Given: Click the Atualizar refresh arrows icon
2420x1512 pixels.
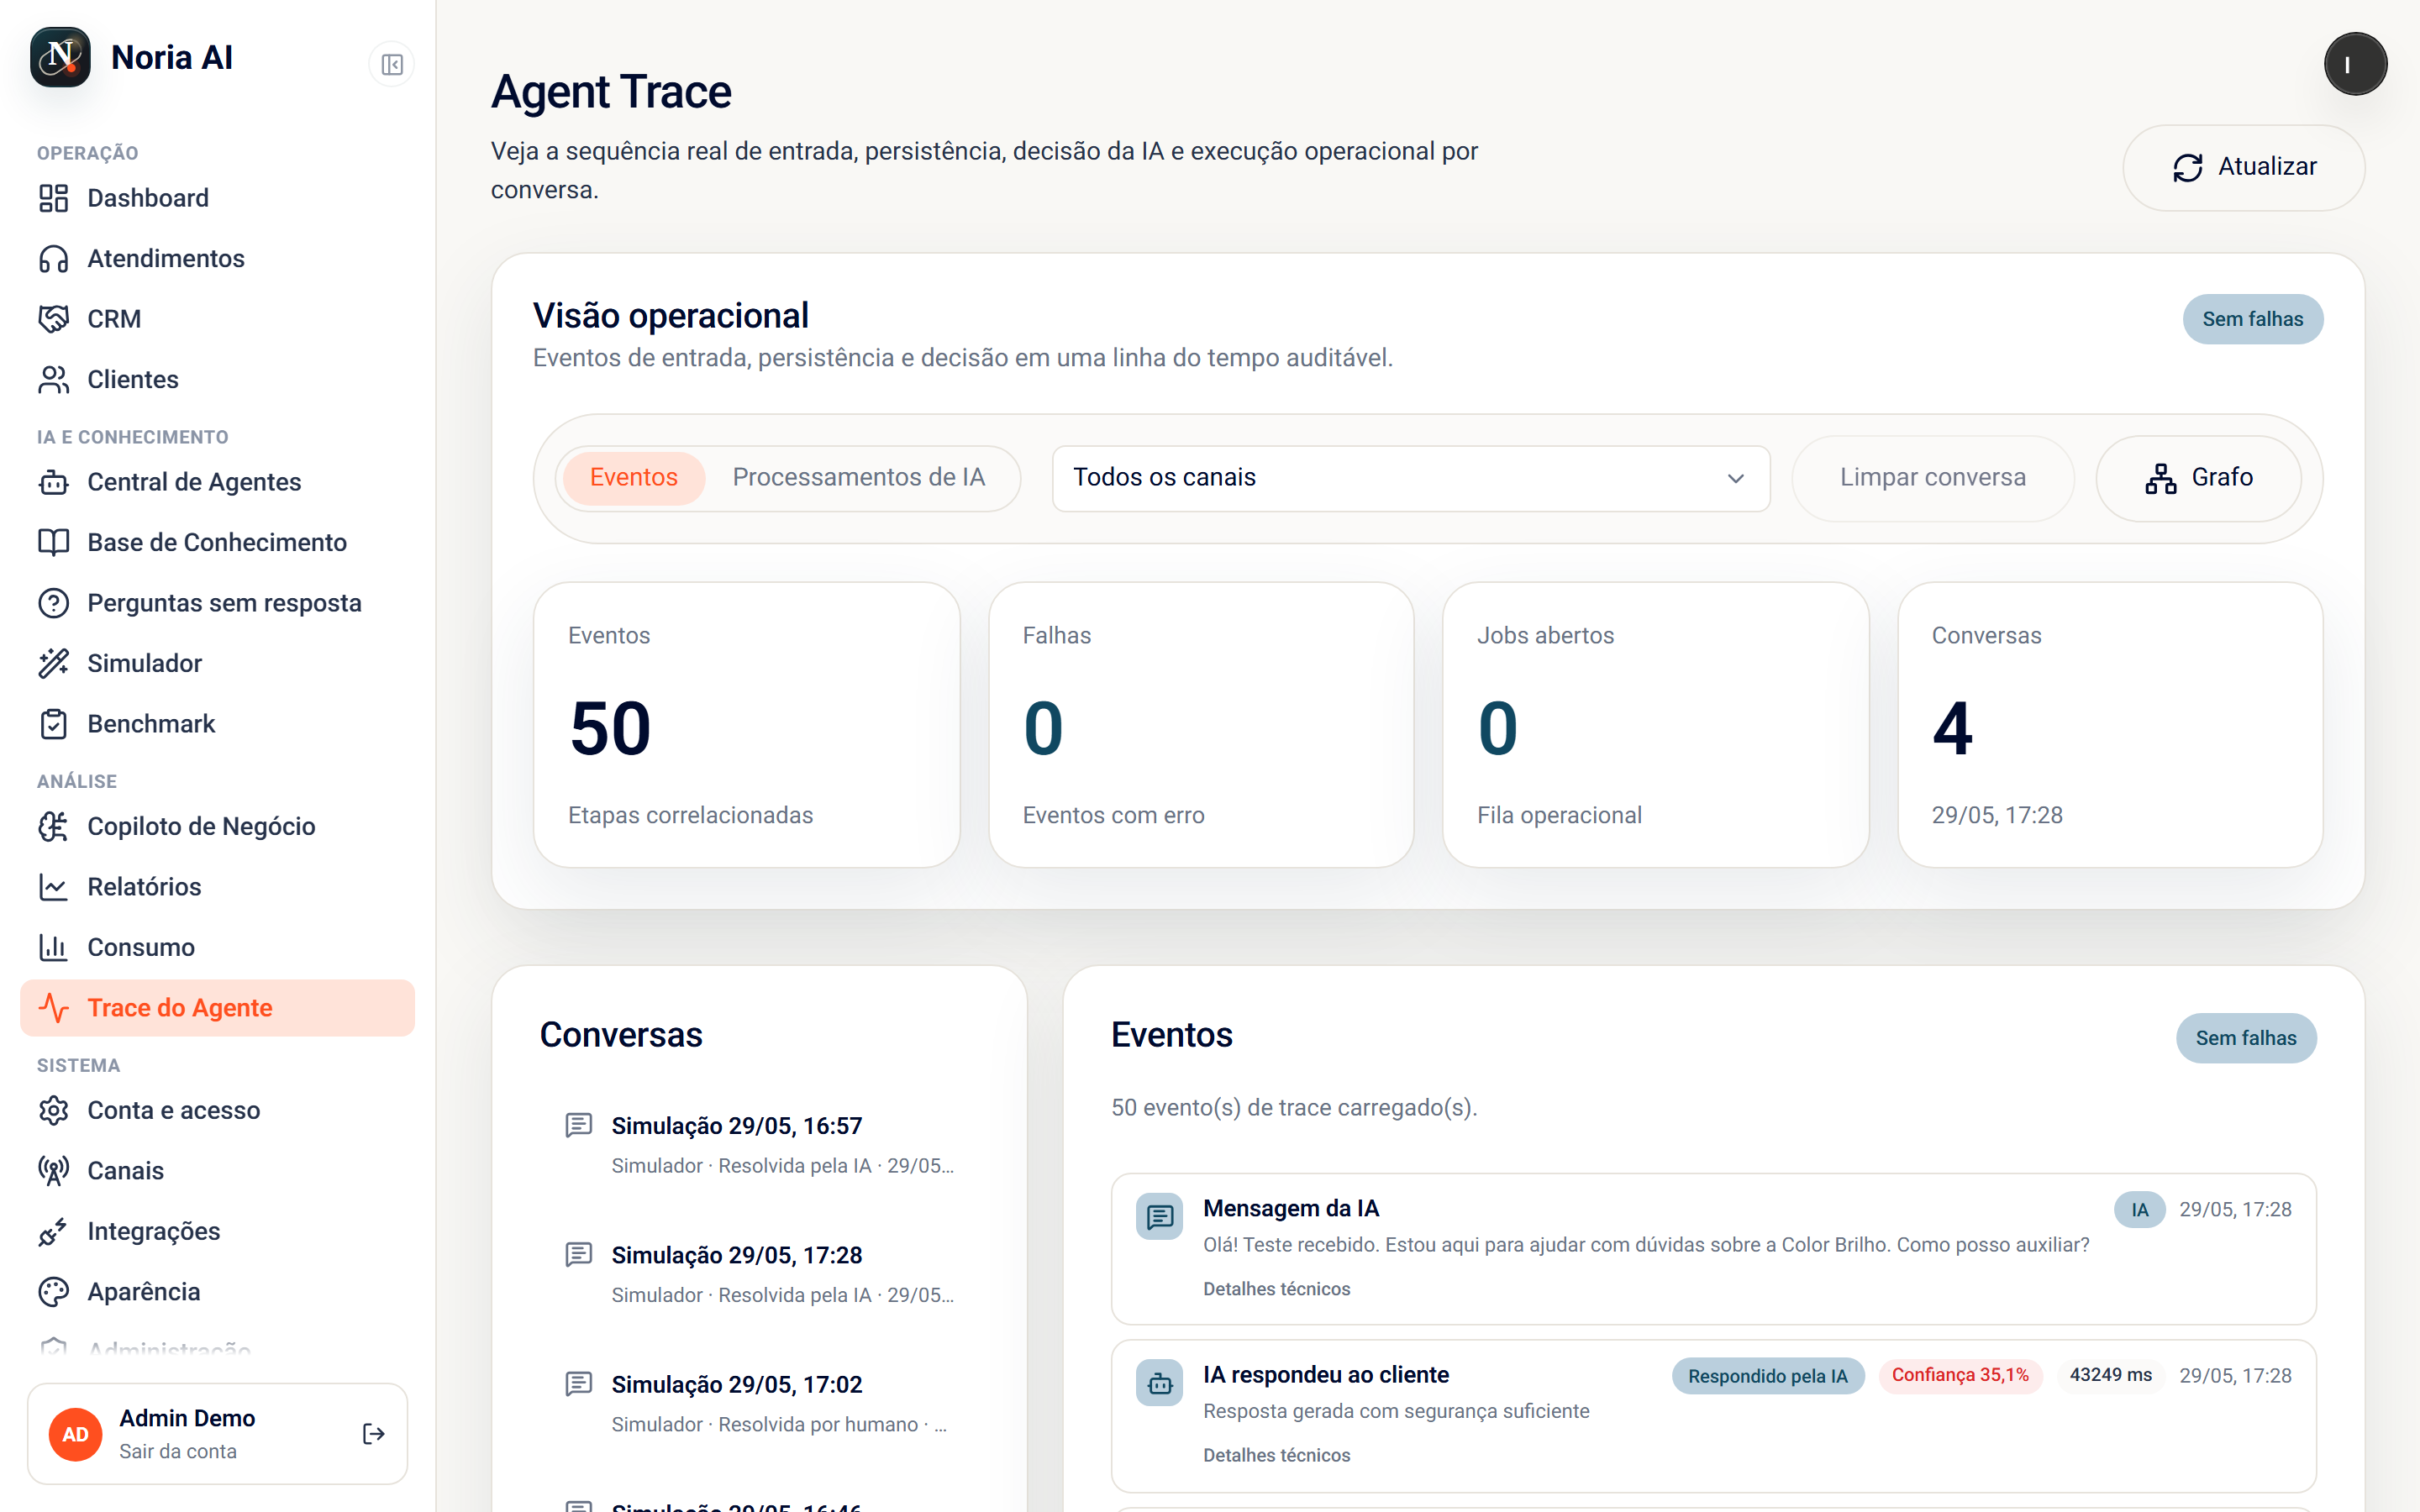Looking at the screenshot, I should (x=2187, y=167).
